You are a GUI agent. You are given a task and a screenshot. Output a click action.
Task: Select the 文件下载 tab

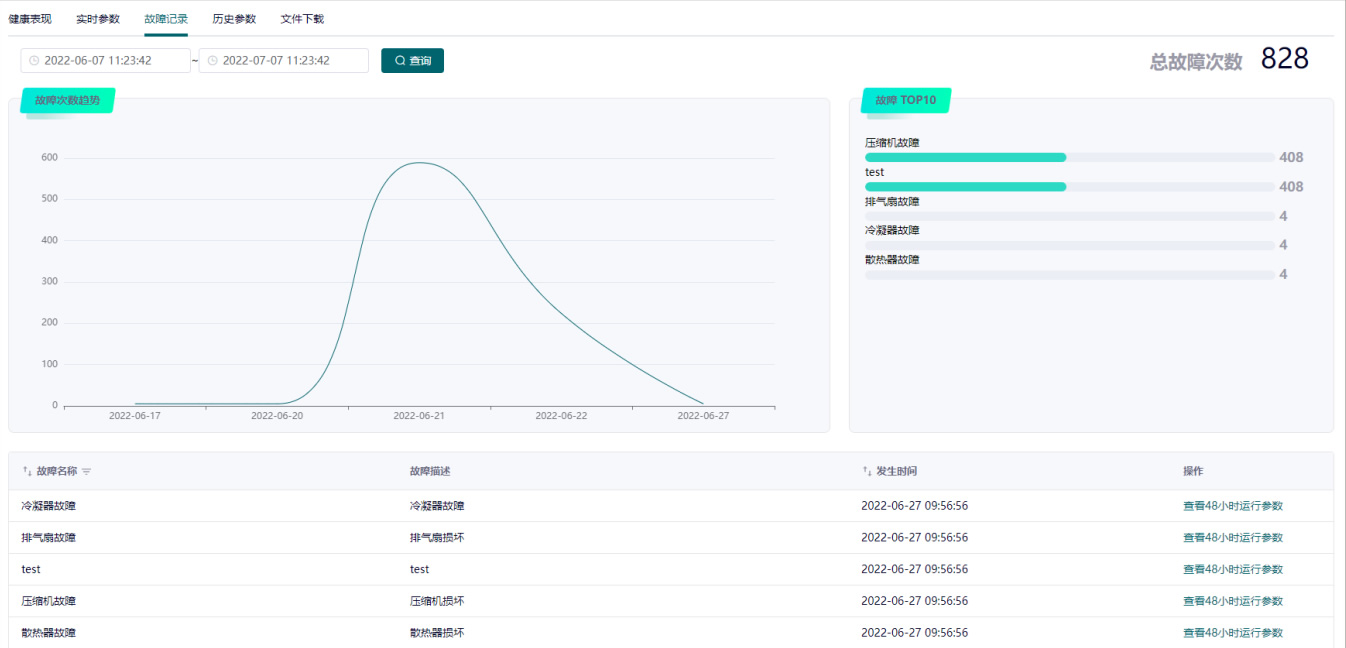click(302, 19)
